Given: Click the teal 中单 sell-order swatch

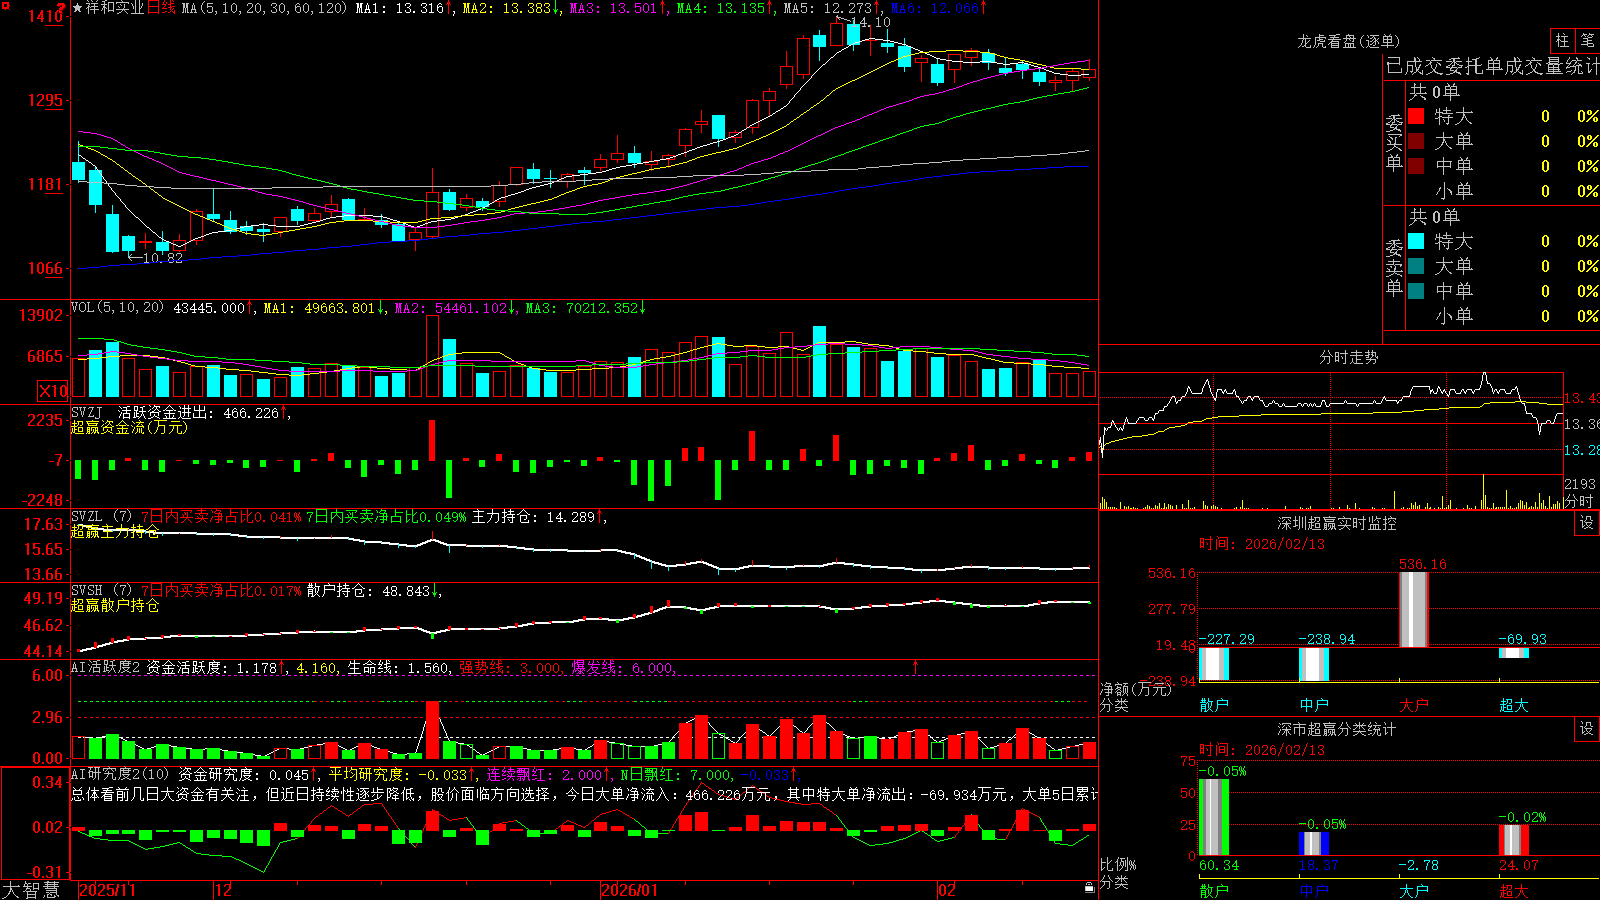Looking at the screenshot, I should tap(1416, 291).
